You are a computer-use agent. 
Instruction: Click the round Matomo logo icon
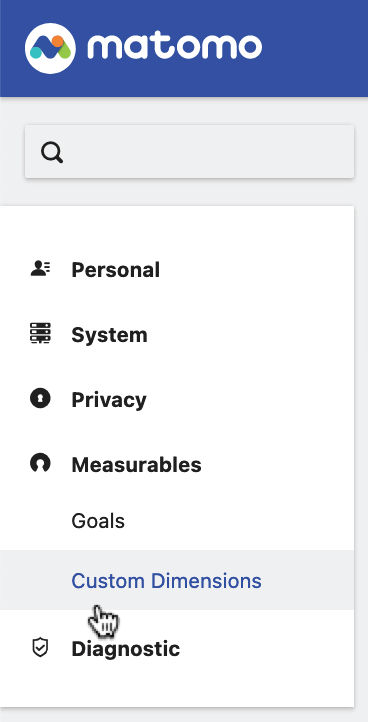pos(50,48)
